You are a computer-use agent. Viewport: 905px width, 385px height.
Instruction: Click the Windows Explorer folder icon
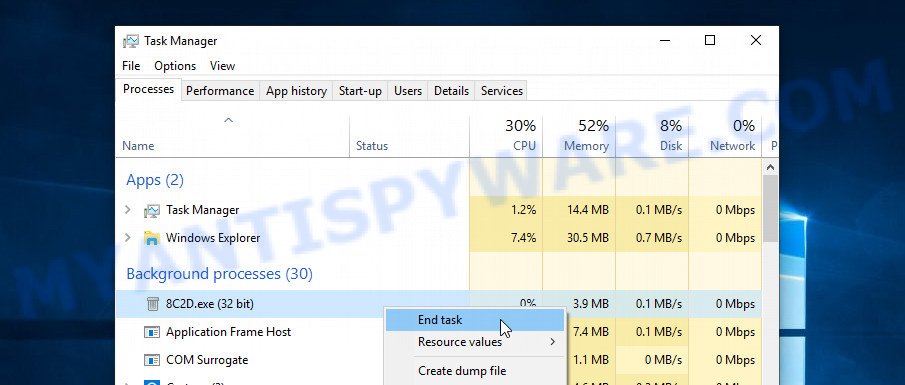click(152, 238)
